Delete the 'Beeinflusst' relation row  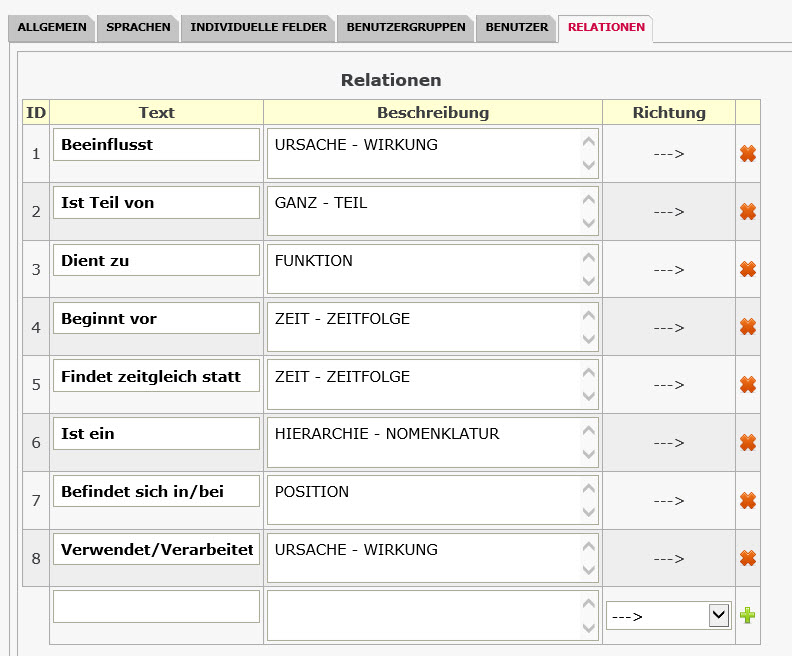(747, 153)
